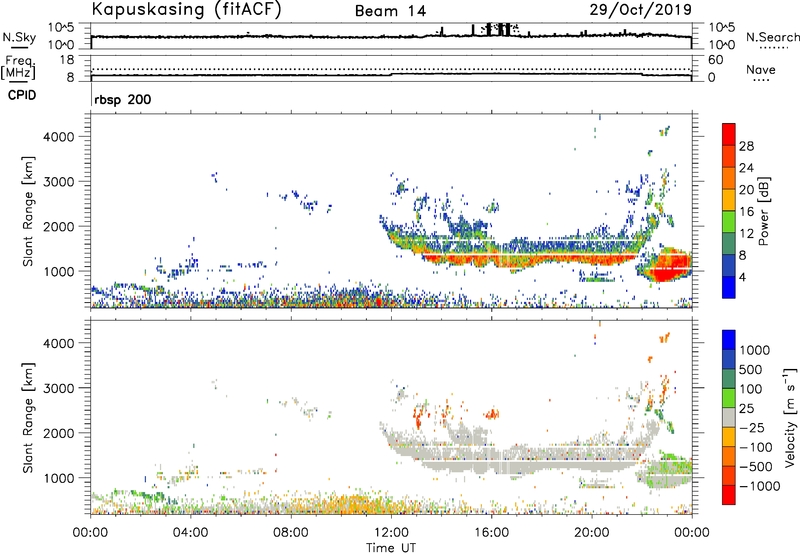This screenshot has height=554, width=800.
Task: Click the '16:00' time axis label
Action: [492, 533]
